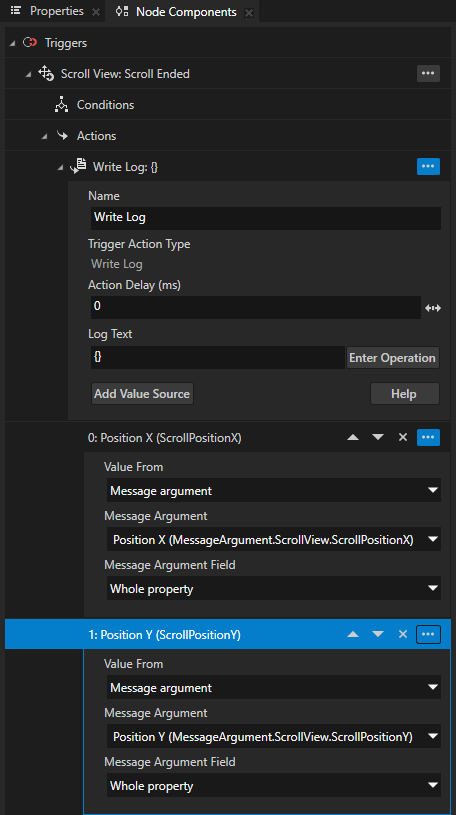Open options menu for Scroll Ended trigger
The width and height of the screenshot is (456, 815).
pyautogui.click(x=428, y=73)
